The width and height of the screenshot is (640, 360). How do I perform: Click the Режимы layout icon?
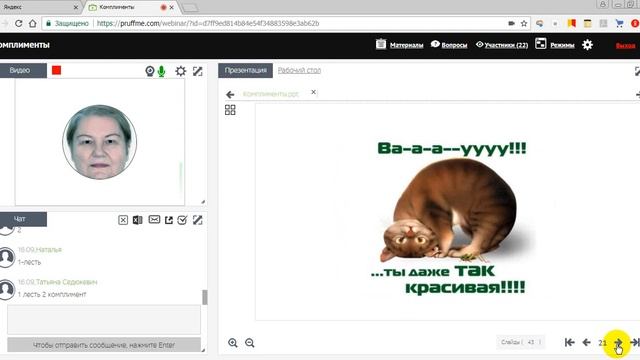(540, 44)
